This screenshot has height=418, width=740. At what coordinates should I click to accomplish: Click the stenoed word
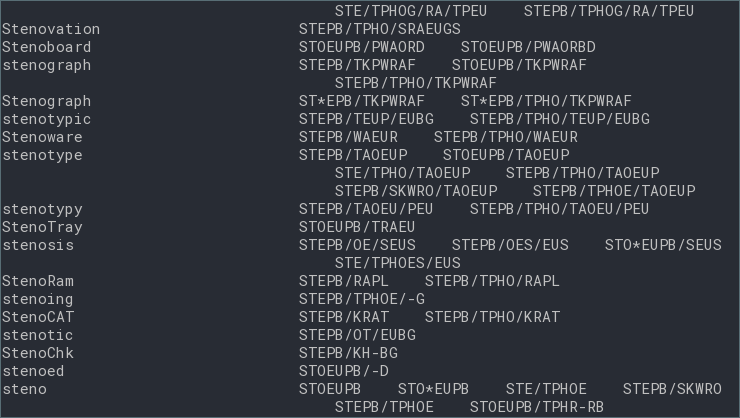pyautogui.click(x=33, y=371)
